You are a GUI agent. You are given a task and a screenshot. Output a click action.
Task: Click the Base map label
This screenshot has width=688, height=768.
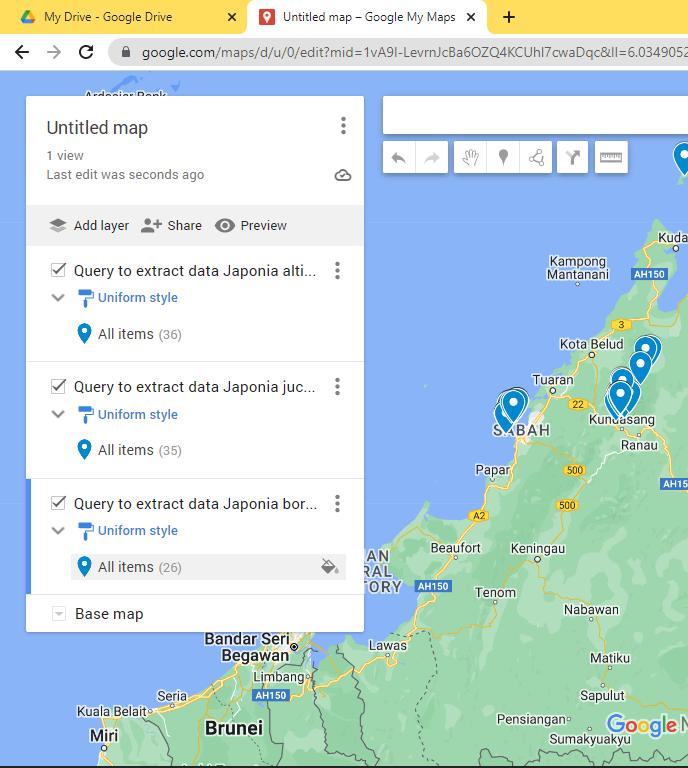109,614
